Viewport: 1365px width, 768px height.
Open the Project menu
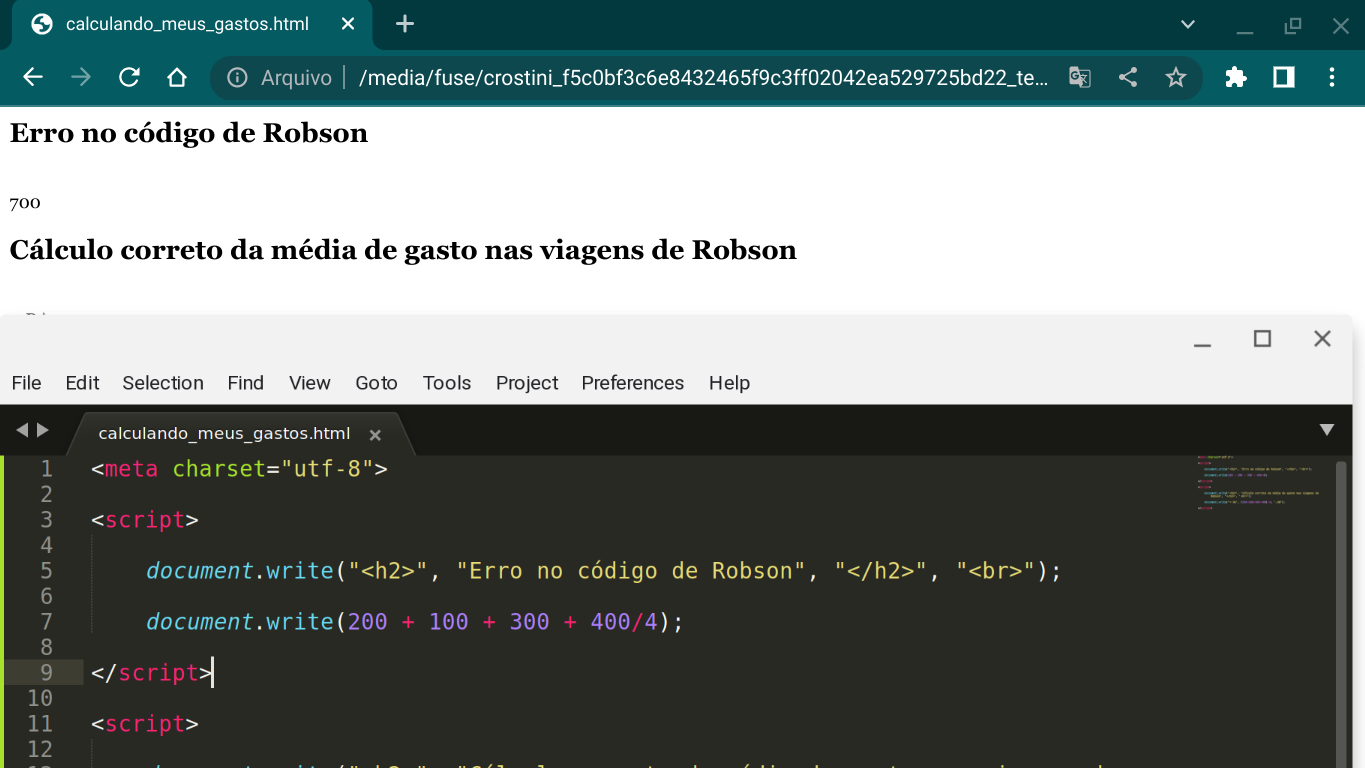(x=527, y=383)
